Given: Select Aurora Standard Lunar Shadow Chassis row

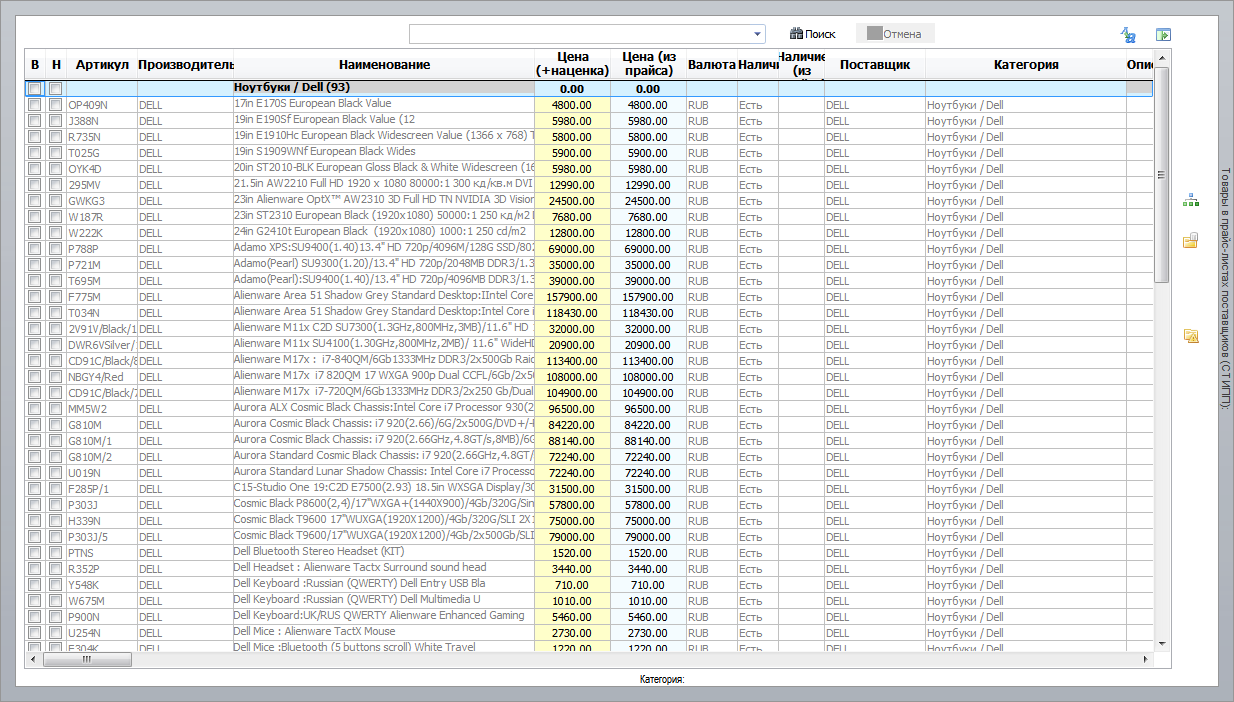Looking at the screenshot, I should (x=383, y=472).
